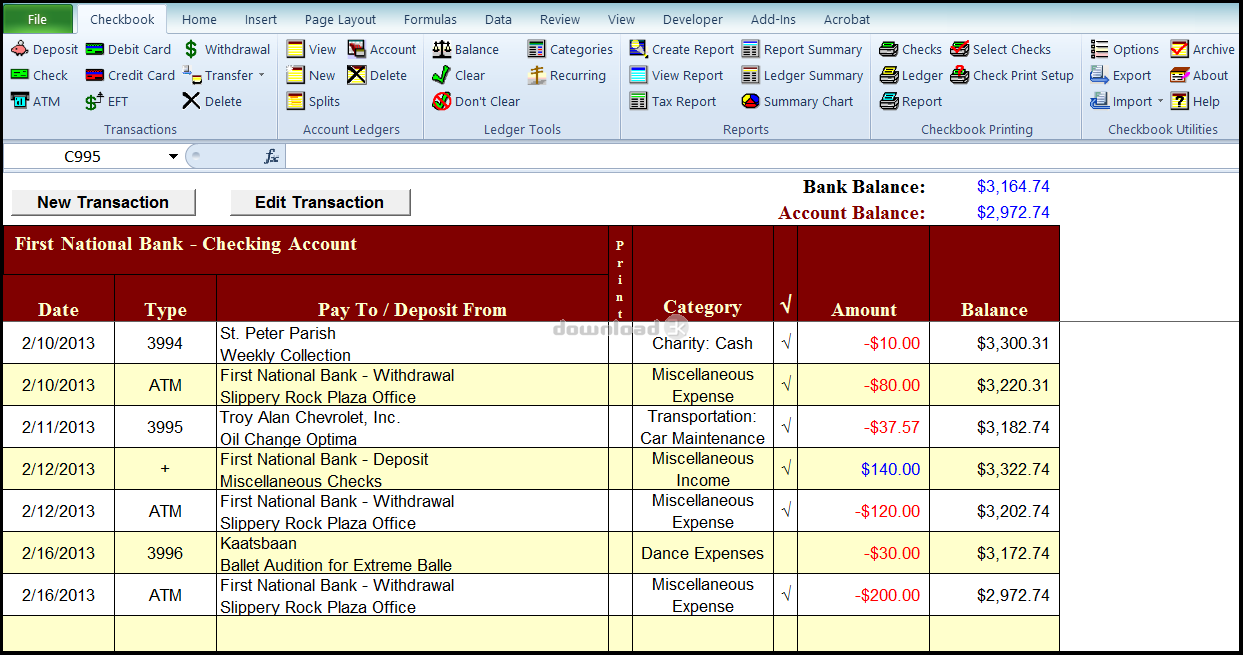Image resolution: width=1243 pixels, height=655 pixels.
Task: Click the Check Print Setup icon
Action: tap(960, 75)
